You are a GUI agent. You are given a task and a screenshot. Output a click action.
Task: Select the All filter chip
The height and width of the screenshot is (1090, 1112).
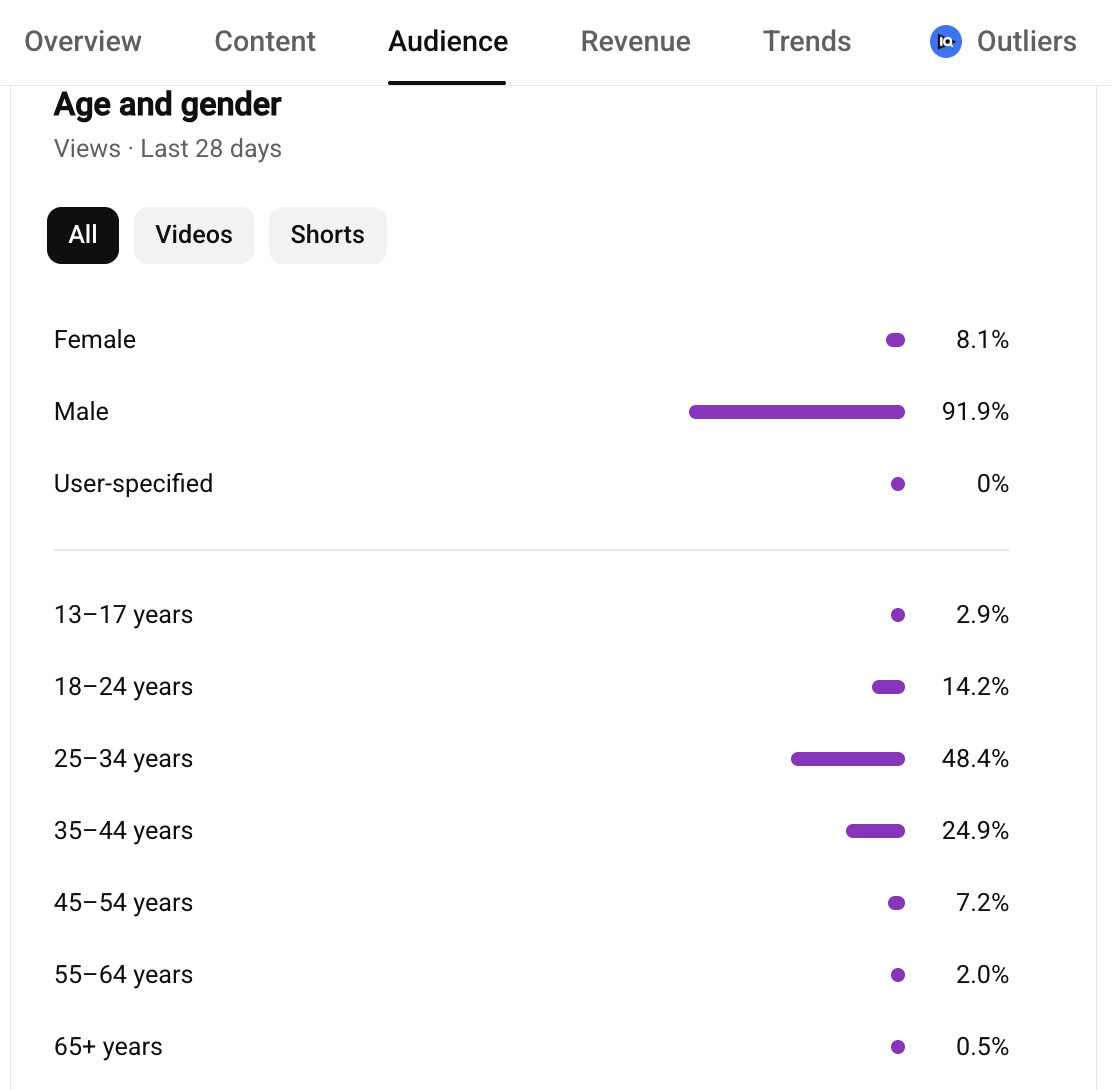pyautogui.click(x=83, y=235)
